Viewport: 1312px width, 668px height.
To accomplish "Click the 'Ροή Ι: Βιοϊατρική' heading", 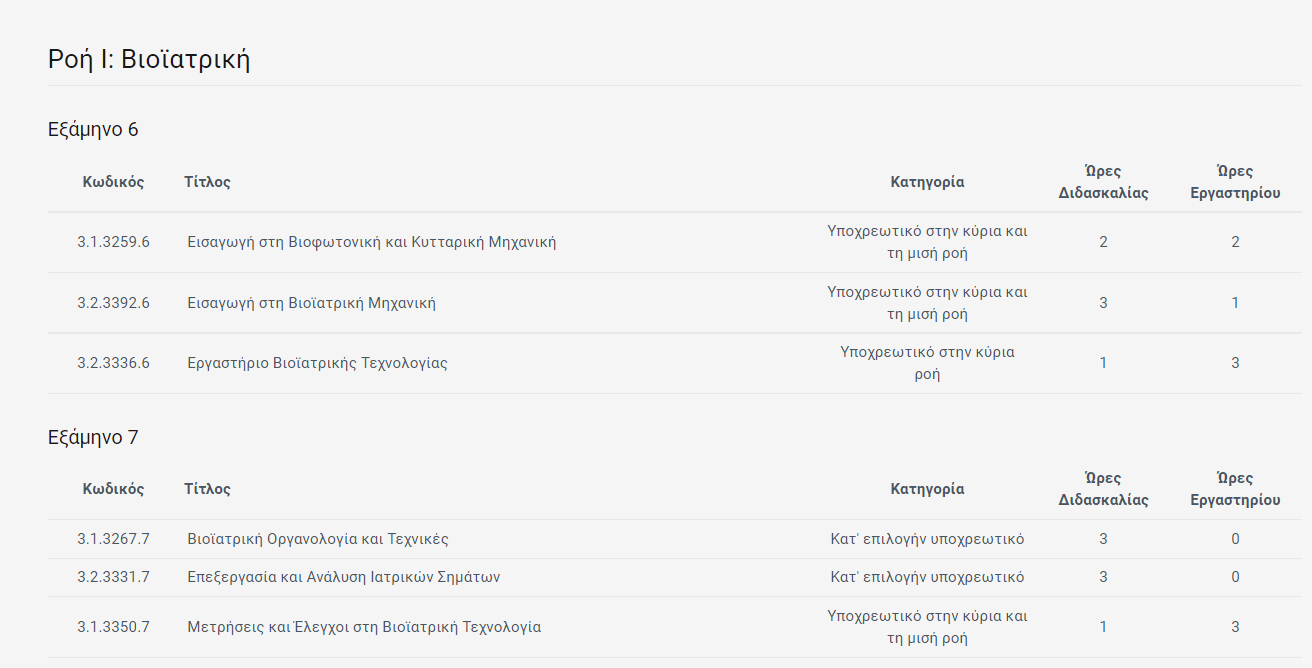I will coord(149,60).
